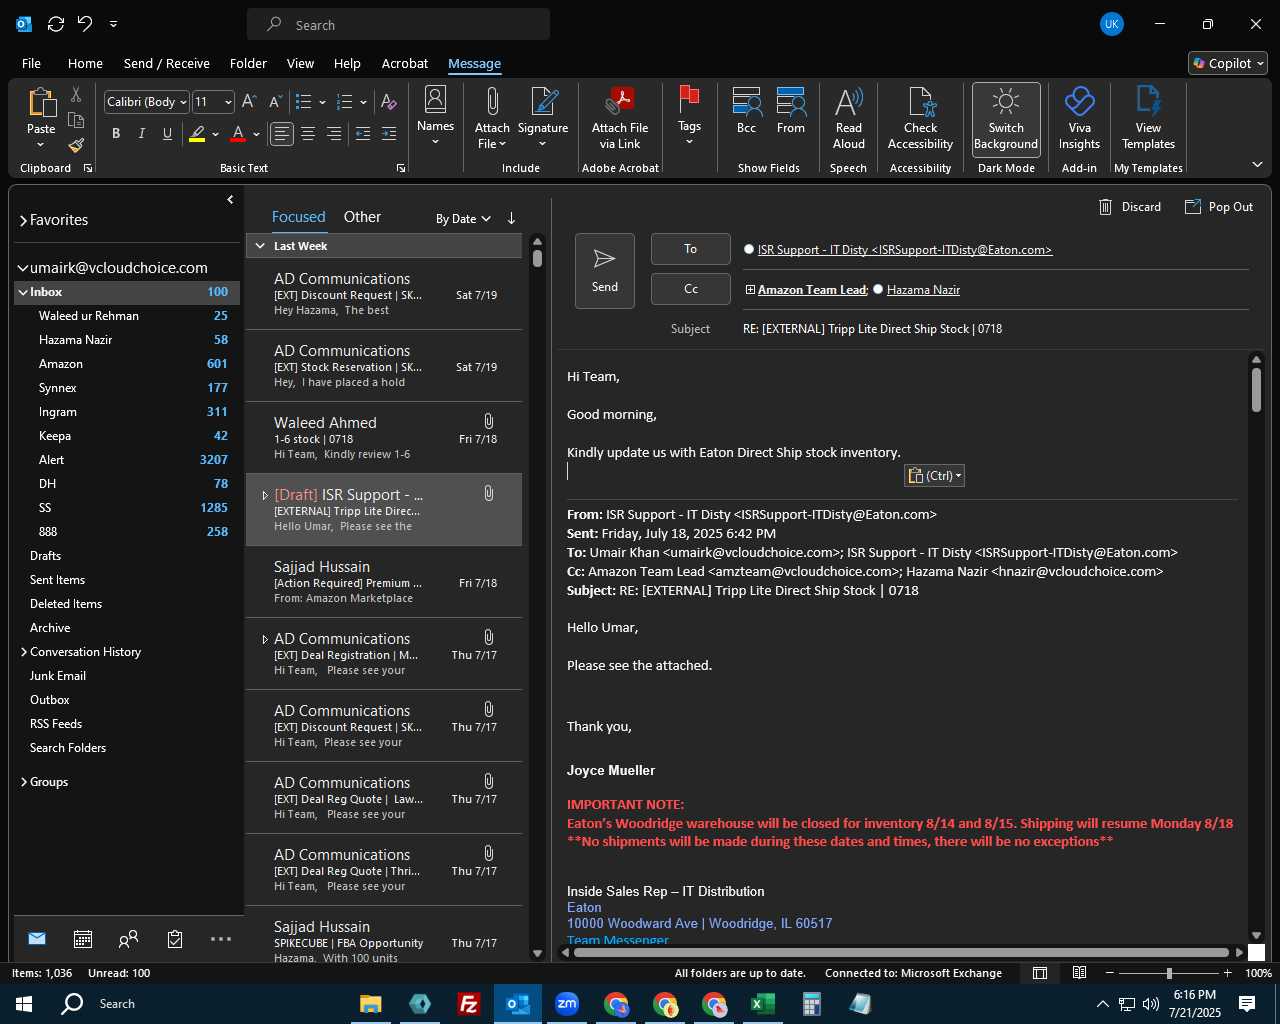Image resolution: width=1280 pixels, height=1024 pixels.
Task: Discard the draft reply
Action: [1130, 207]
